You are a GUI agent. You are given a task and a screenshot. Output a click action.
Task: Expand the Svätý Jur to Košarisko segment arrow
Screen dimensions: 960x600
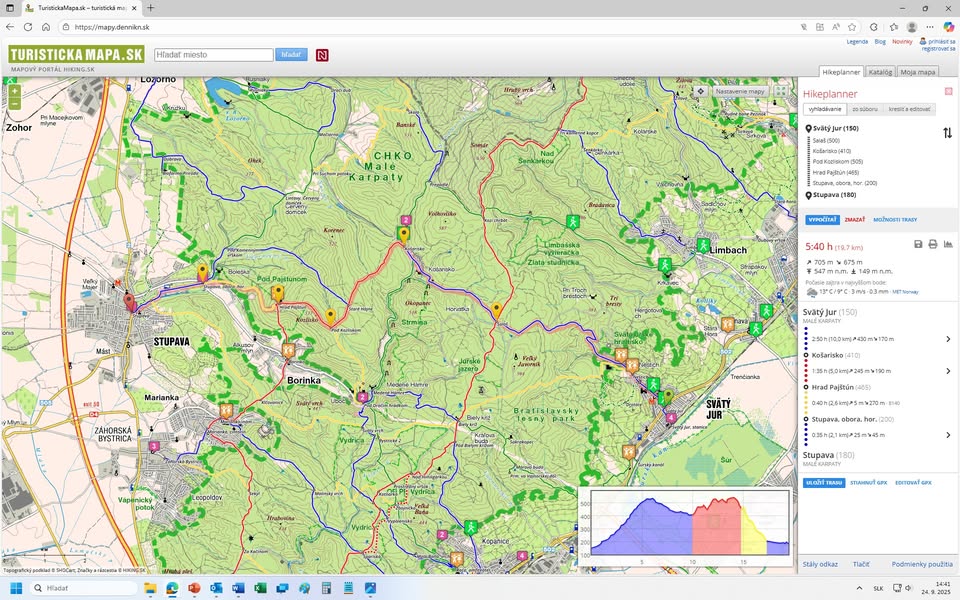pos(948,339)
